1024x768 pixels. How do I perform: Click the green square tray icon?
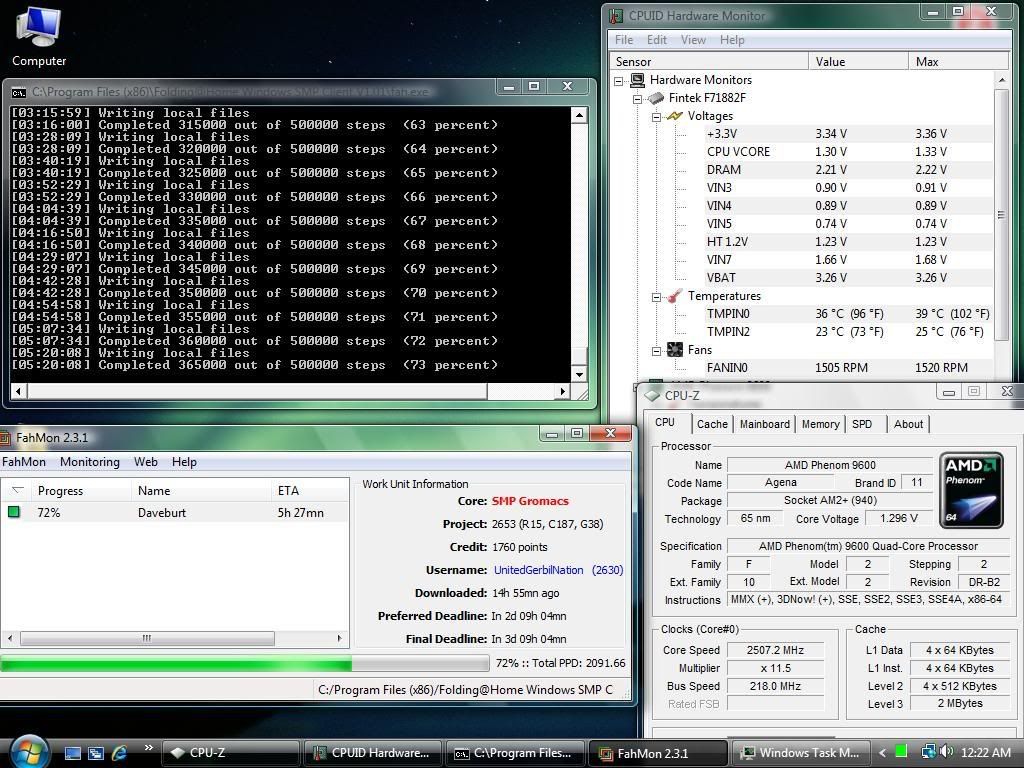(x=901, y=752)
